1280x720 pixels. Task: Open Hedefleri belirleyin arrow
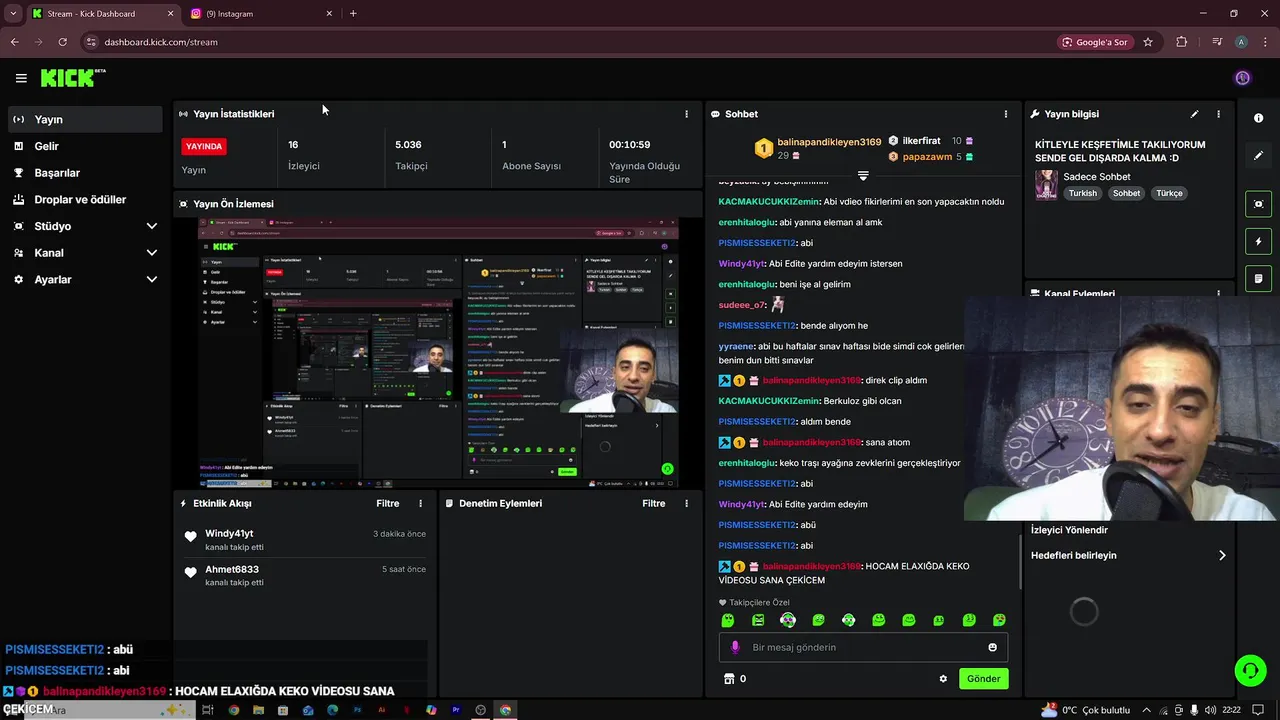[x=1221, y=556]
